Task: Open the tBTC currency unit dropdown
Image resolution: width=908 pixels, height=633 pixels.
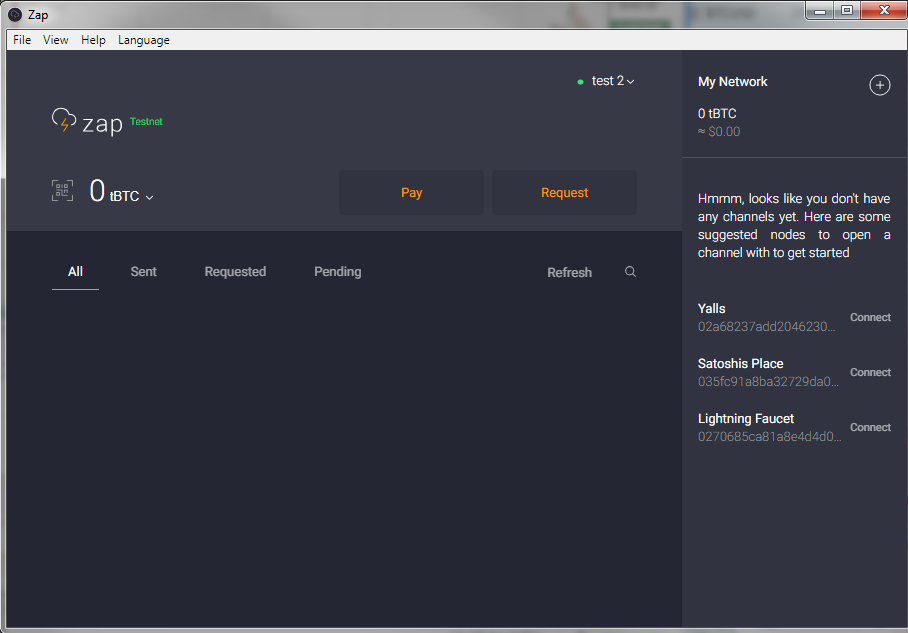Action: (131, 196)
